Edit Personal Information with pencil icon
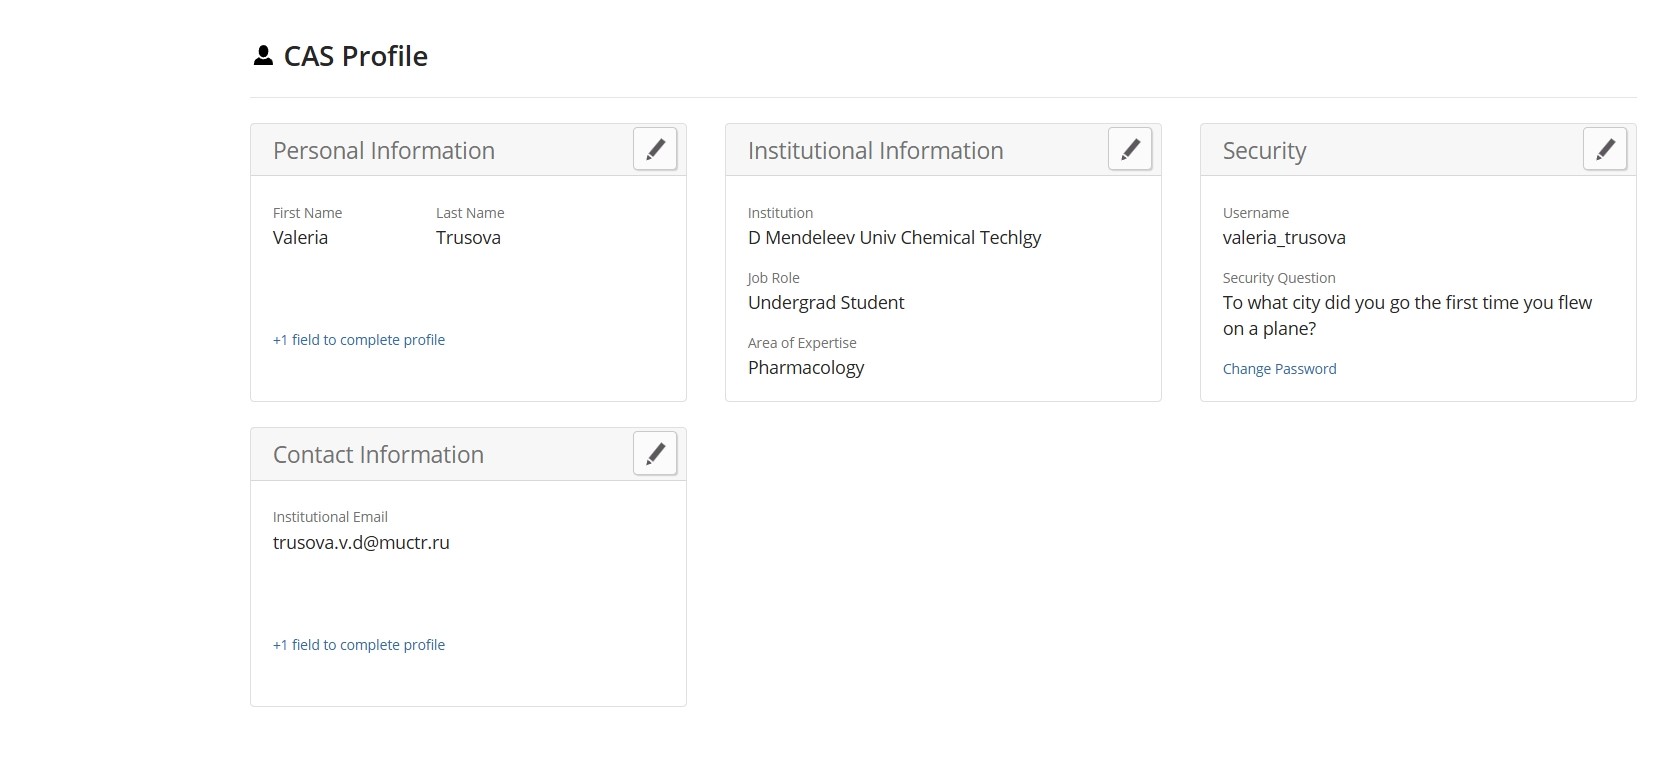Screen dimensions: 1653x771 click(655, 150)
